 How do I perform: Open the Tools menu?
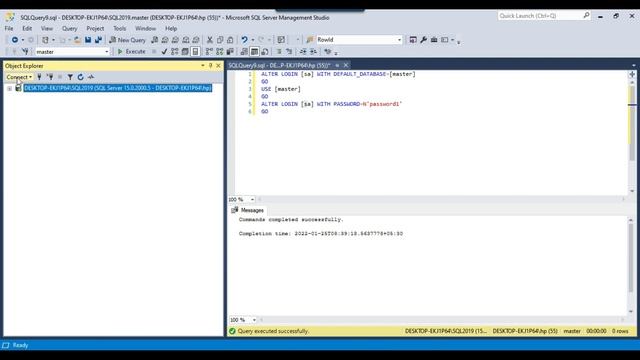pos(120,28)
